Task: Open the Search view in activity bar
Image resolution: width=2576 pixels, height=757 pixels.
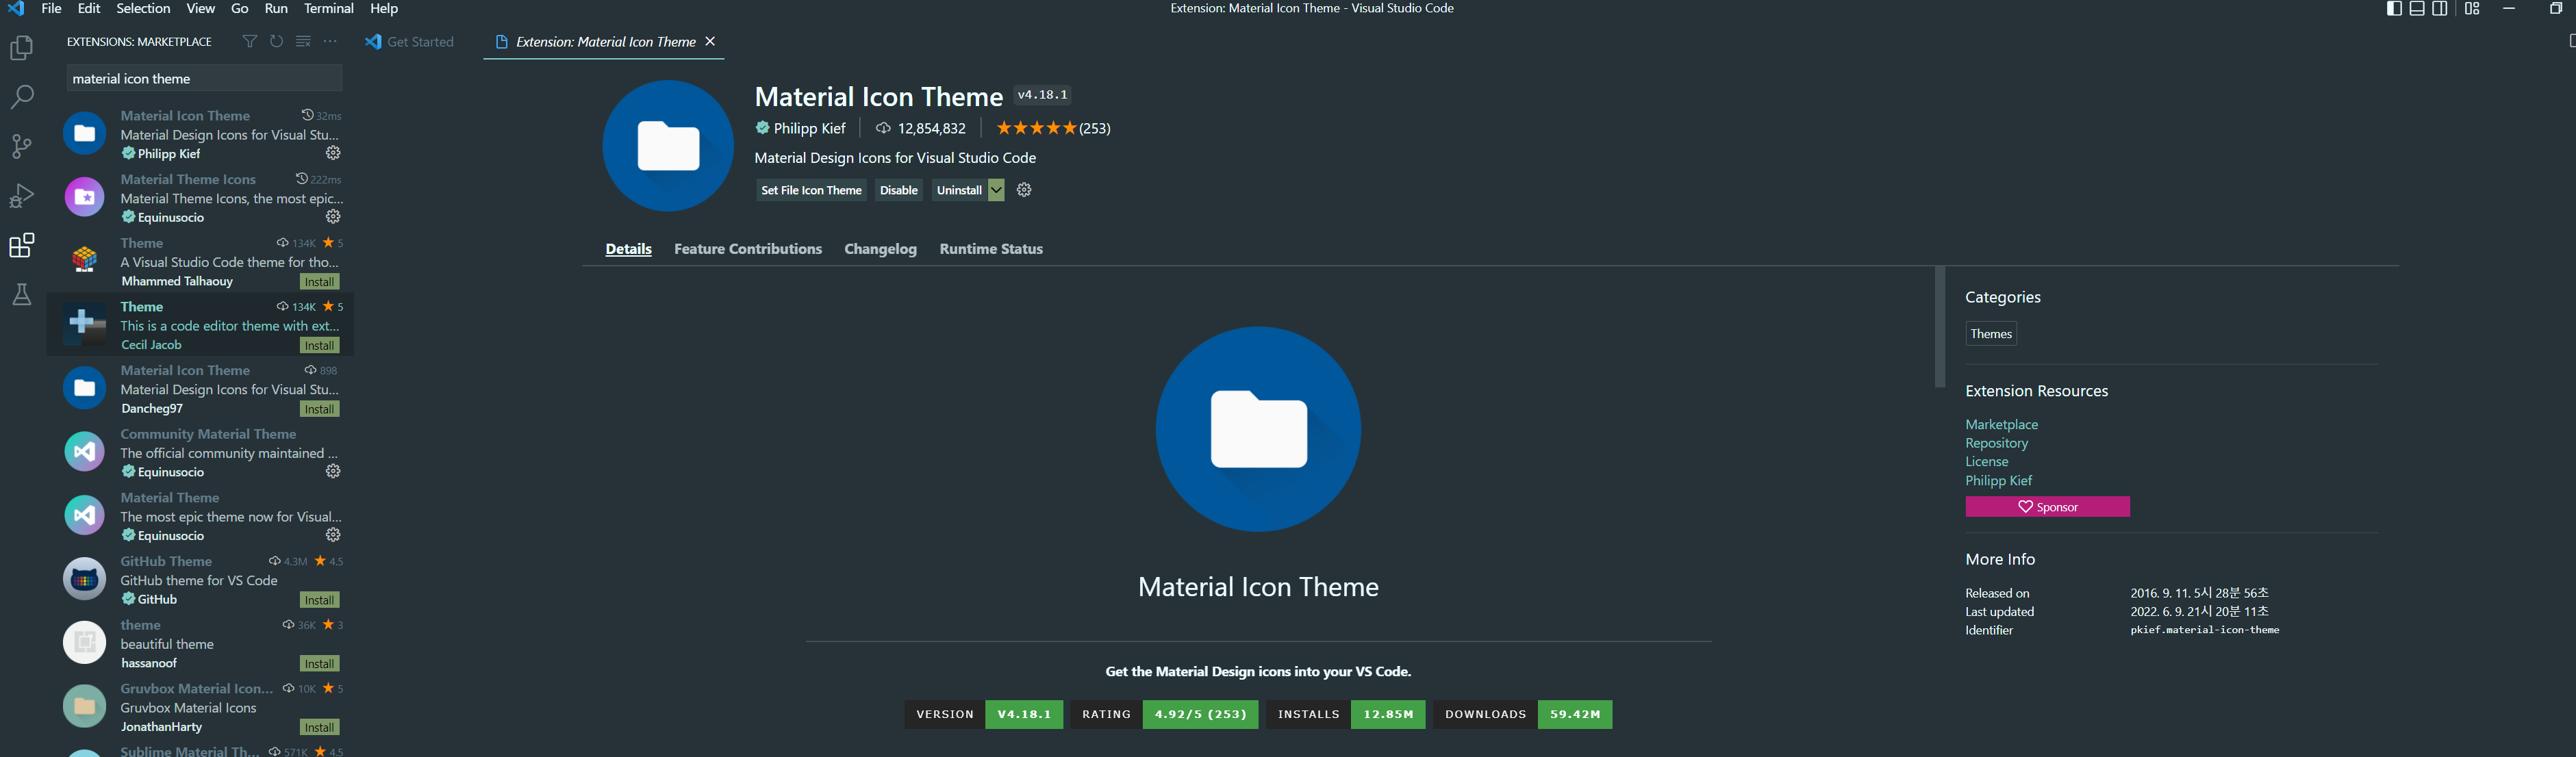Action: tap(21, 97)
